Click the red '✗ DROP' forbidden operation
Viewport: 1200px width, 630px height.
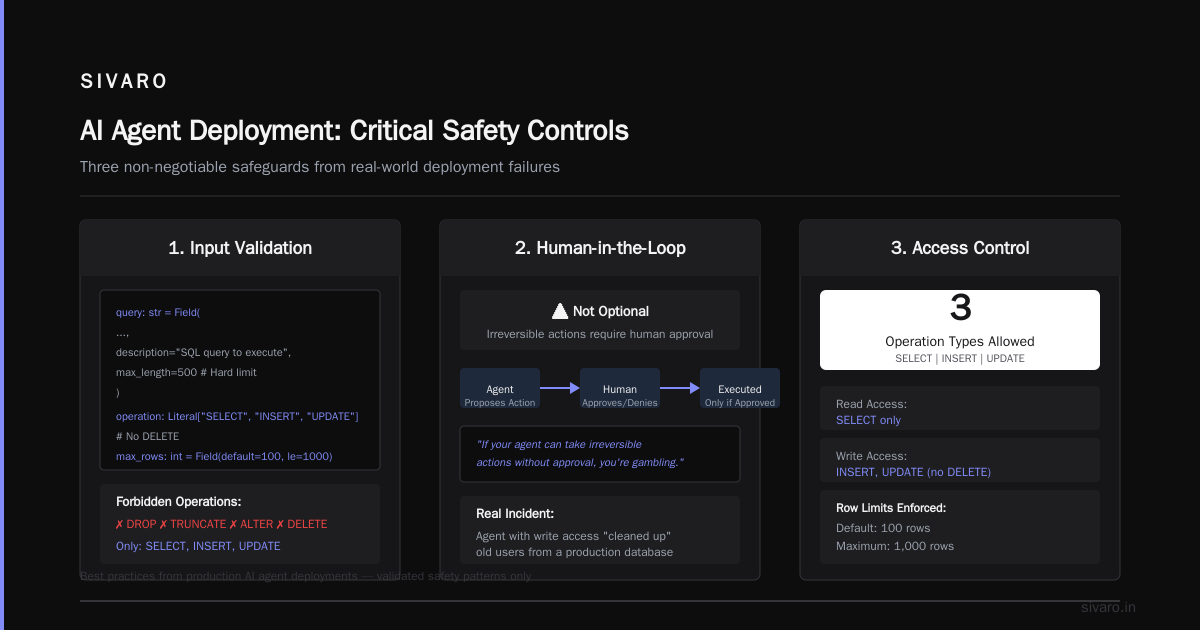tap(136, 524)
